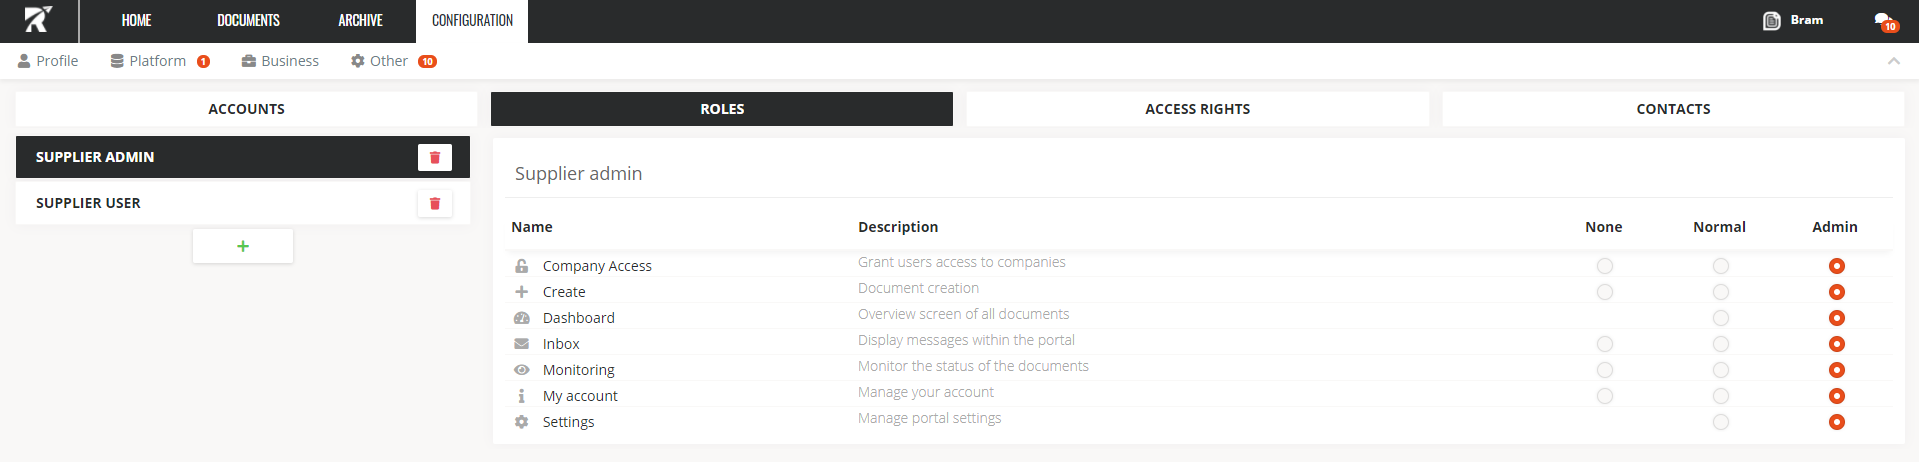The height and width of the screenshot is (462, 1919).
Task: Select the Admin radio for Settings
Action: pos(1836,422)
